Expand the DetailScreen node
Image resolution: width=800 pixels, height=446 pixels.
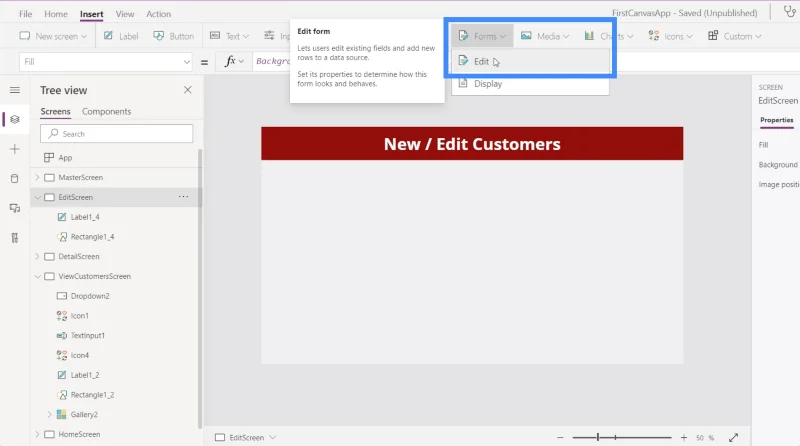coord(37,256)
